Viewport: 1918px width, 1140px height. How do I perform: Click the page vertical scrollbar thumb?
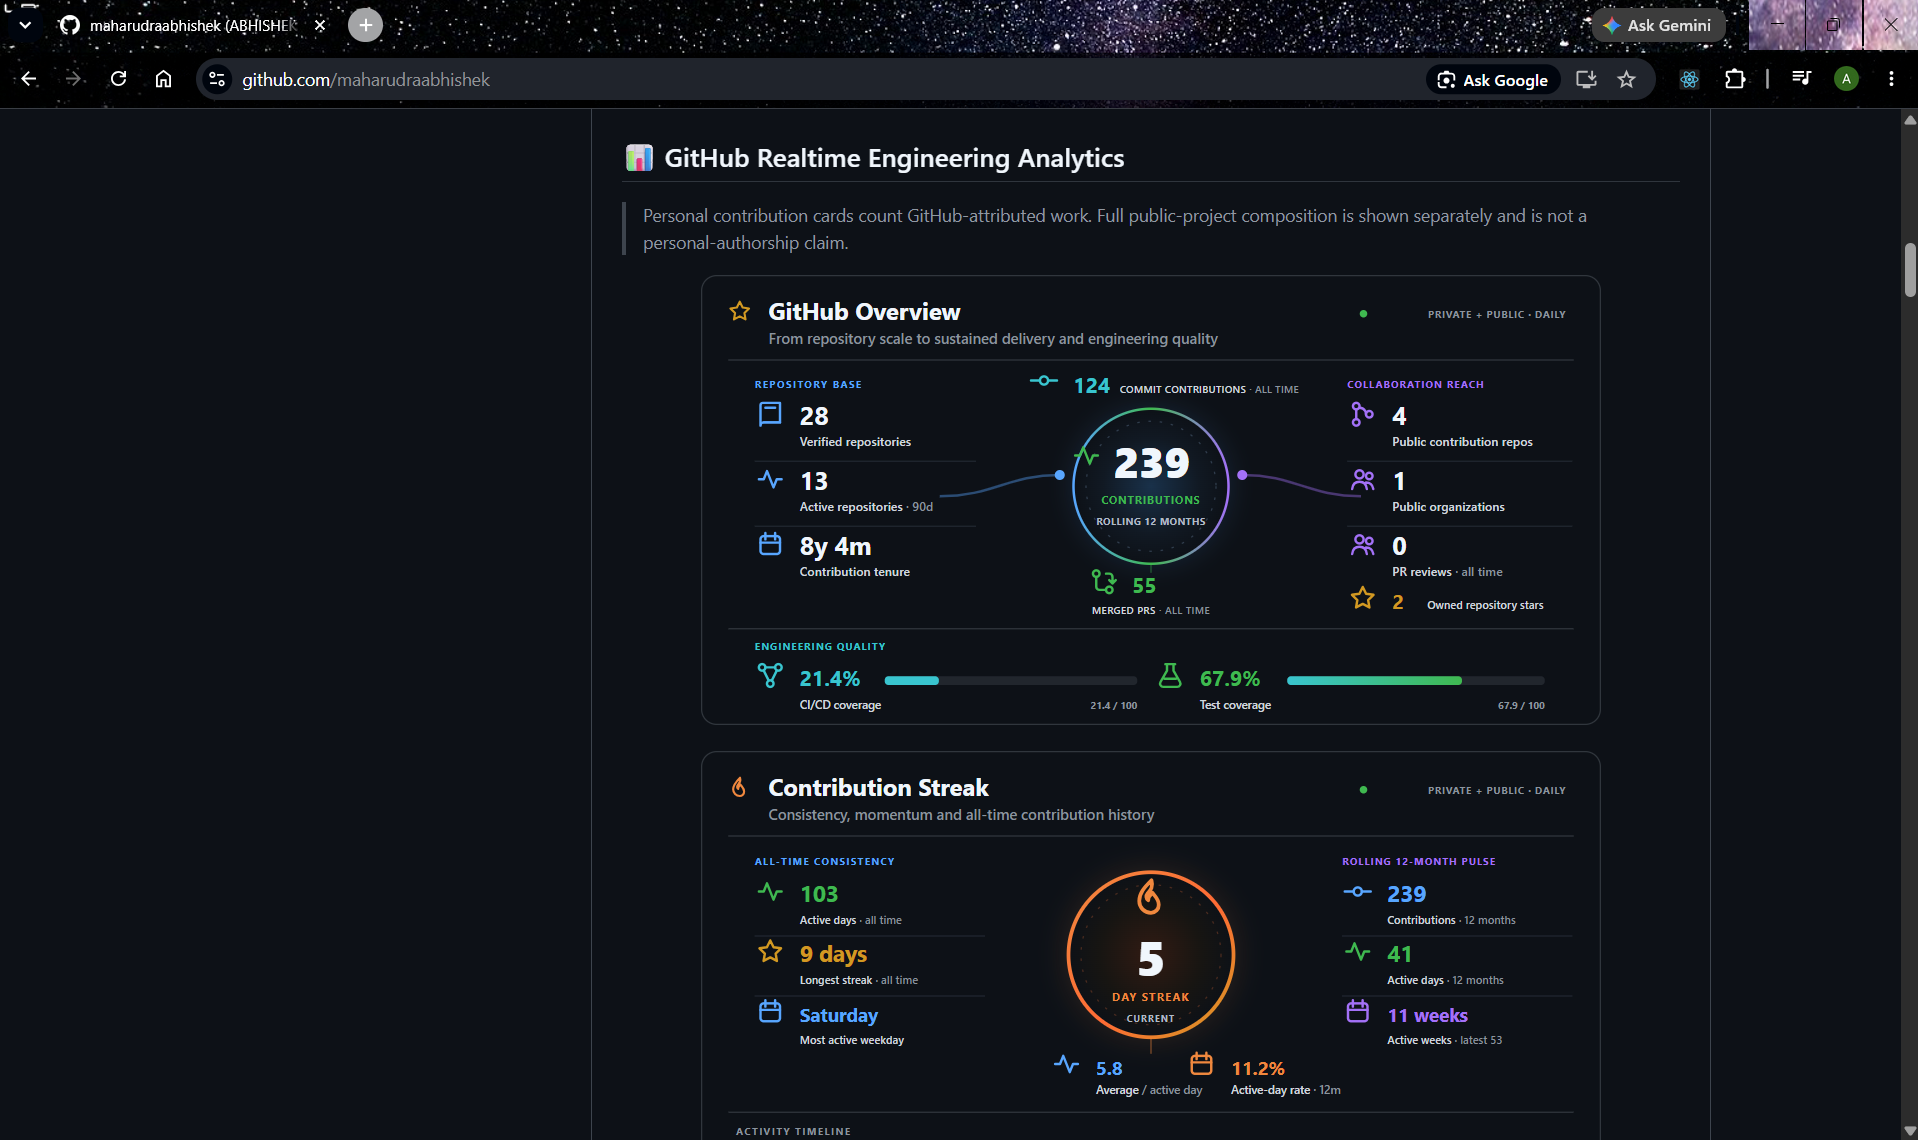point(1910,270)
